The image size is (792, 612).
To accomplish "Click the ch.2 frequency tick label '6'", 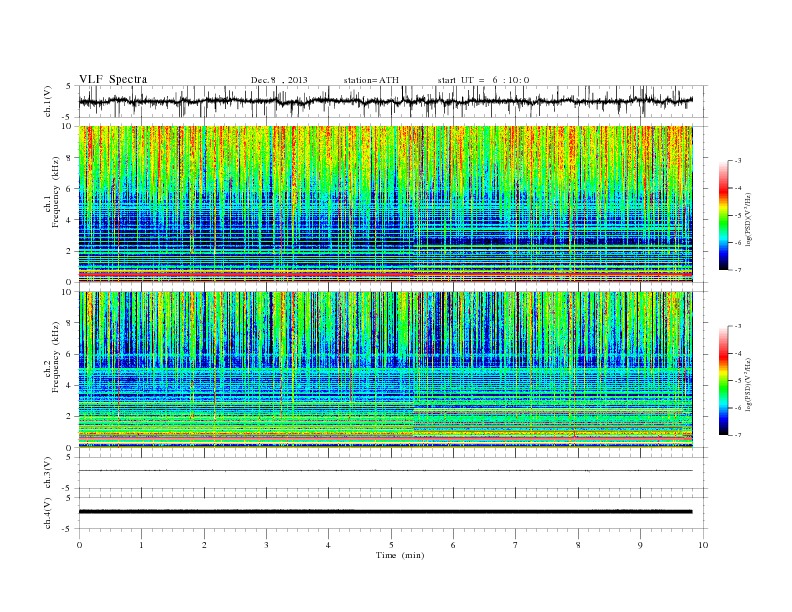I will [x=70, y=354].
